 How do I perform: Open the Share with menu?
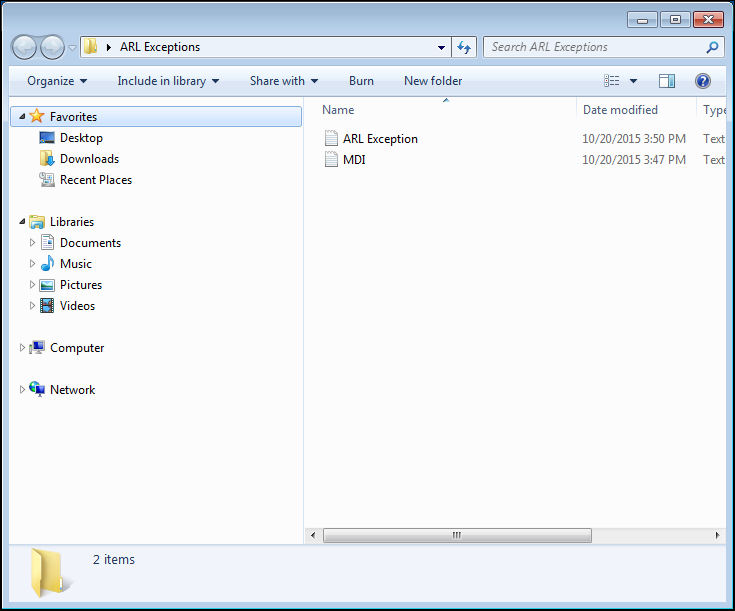[x=284, y=81]
